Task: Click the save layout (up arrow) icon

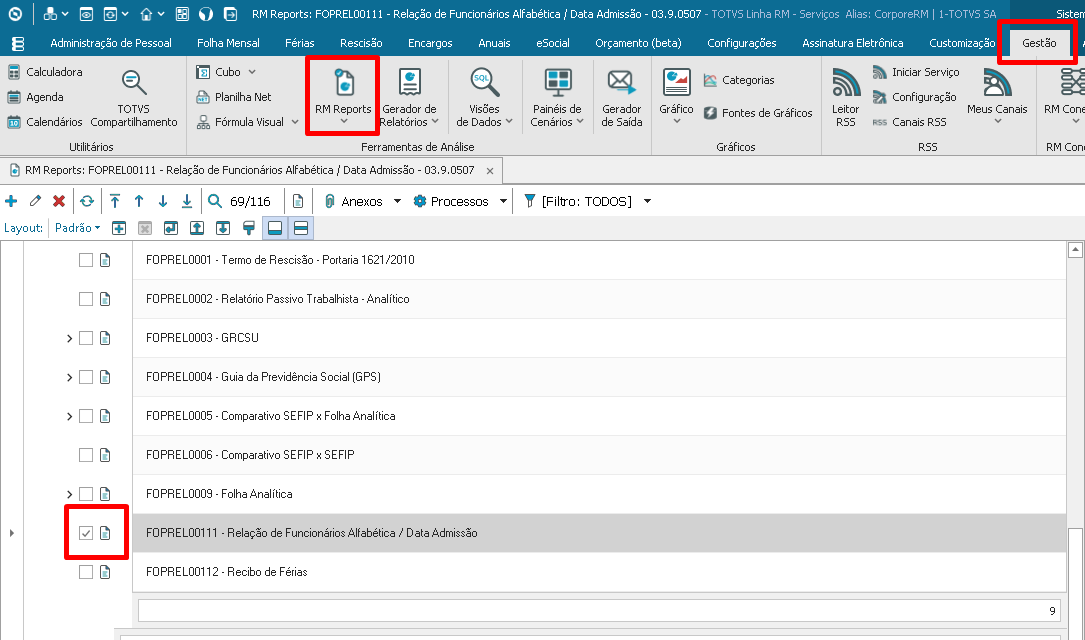Action: coord(197,228)
